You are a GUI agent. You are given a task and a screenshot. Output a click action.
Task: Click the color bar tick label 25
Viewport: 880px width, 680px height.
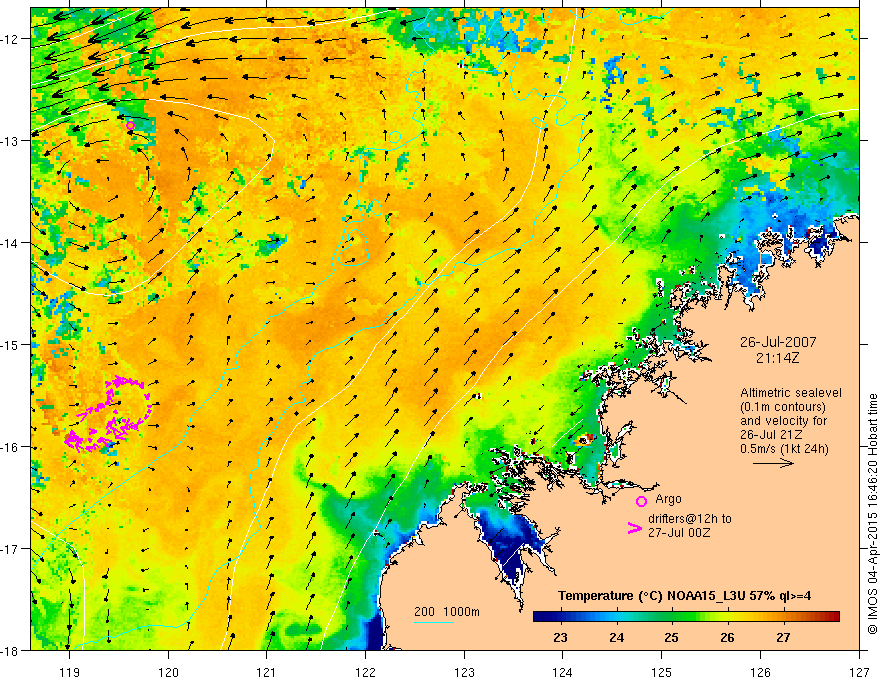pyautogui.click(x=672, y=637)
